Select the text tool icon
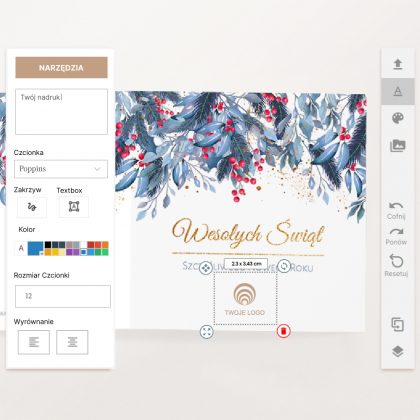420x420 pixels. click(x=398, y=91)
